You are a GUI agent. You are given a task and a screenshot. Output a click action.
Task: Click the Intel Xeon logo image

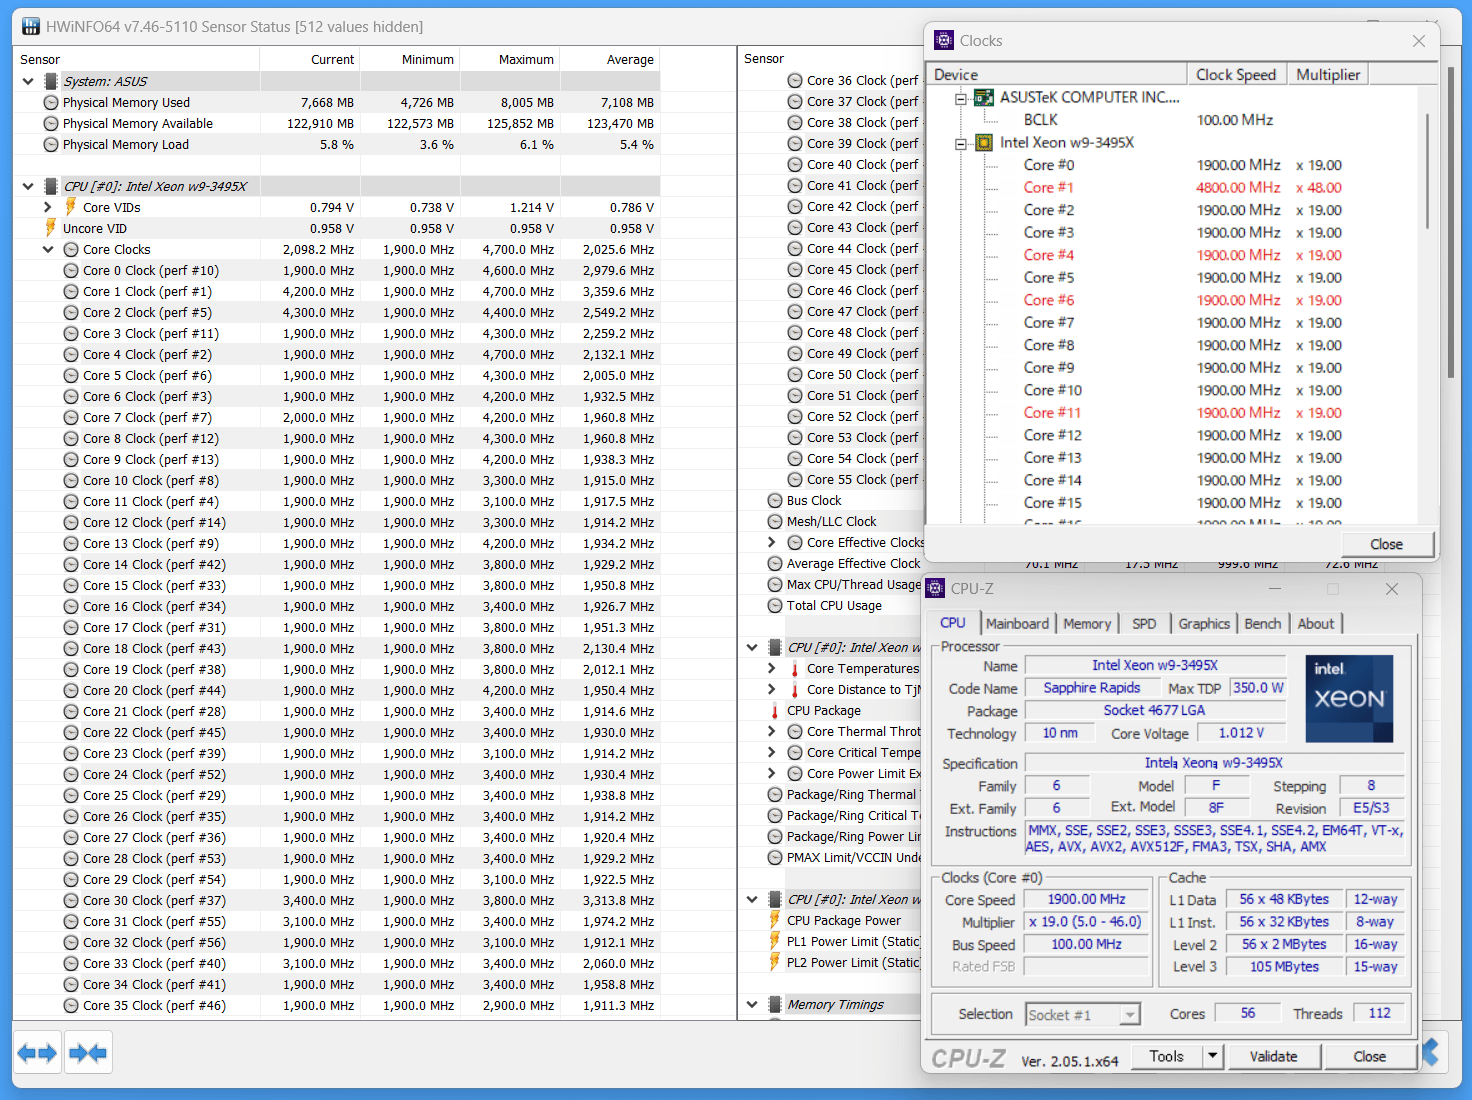pos(1349,698)
